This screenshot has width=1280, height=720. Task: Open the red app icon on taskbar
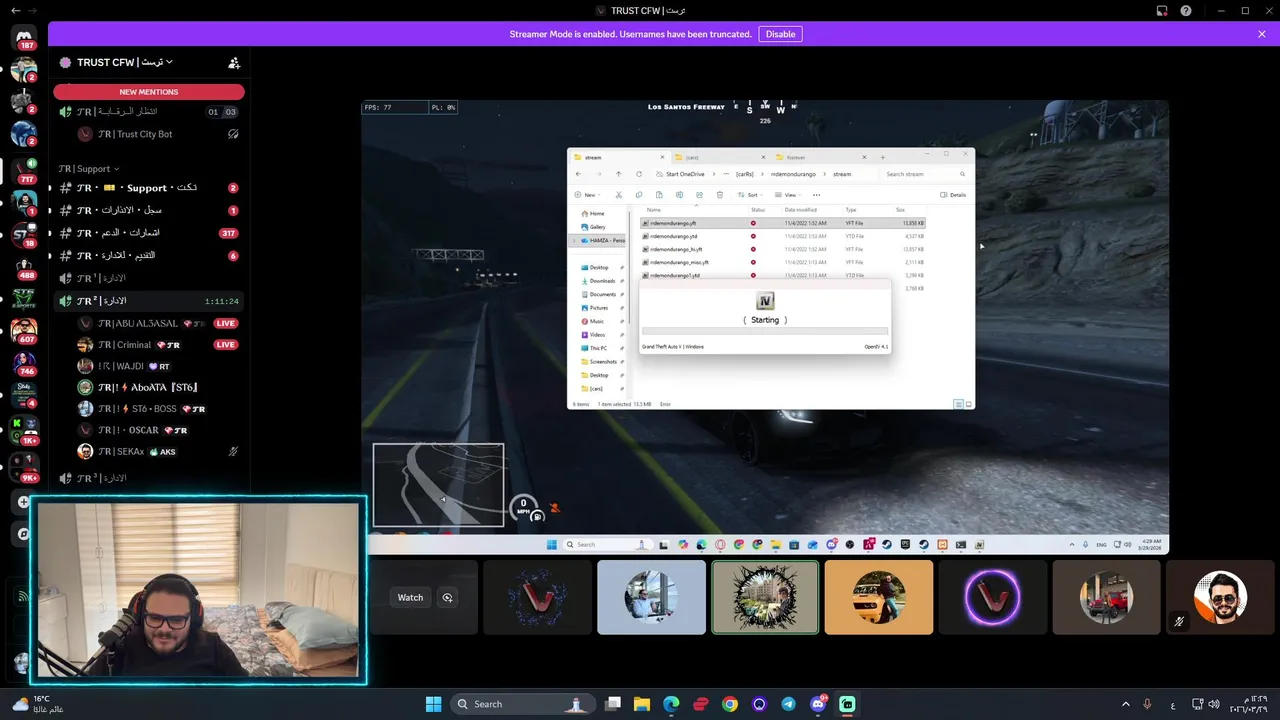[x=701, y=704]
